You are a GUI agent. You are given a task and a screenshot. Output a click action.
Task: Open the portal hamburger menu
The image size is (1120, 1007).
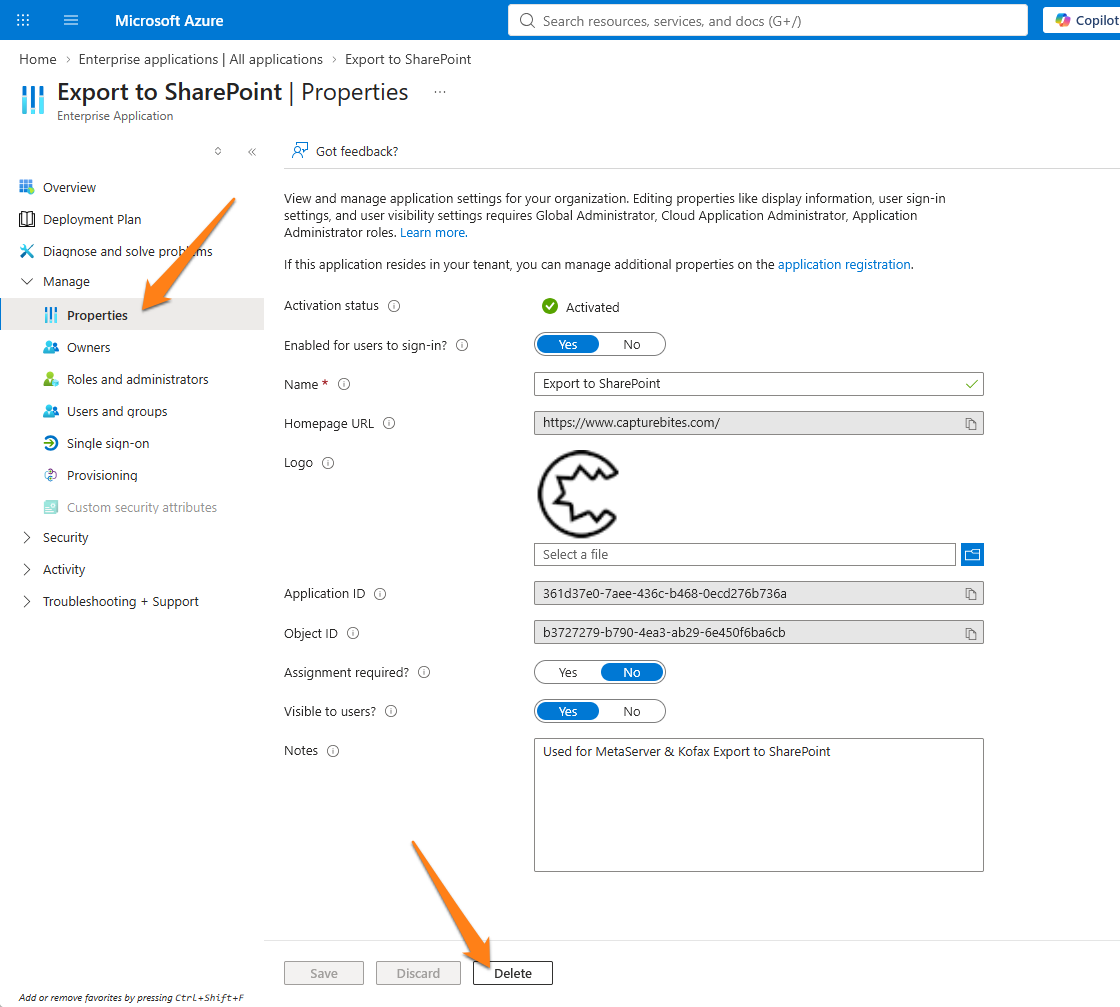[71, 20]
